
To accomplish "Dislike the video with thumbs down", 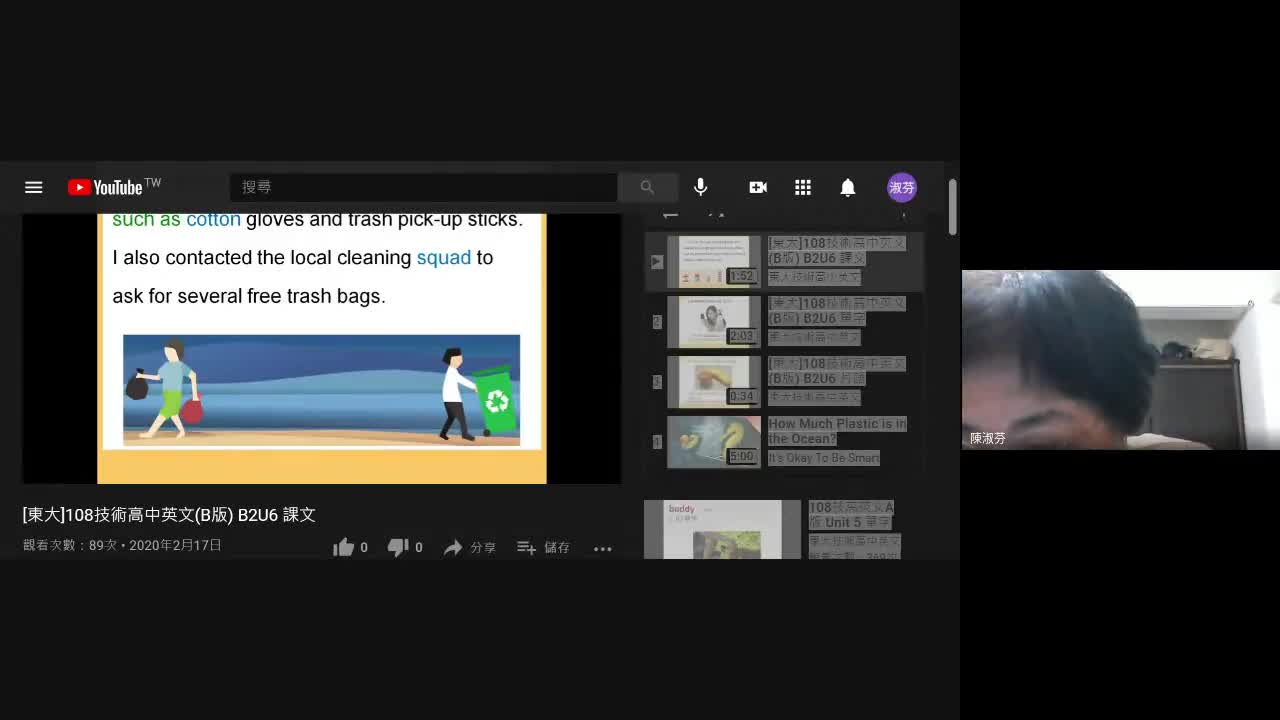I will pos(405,547).
